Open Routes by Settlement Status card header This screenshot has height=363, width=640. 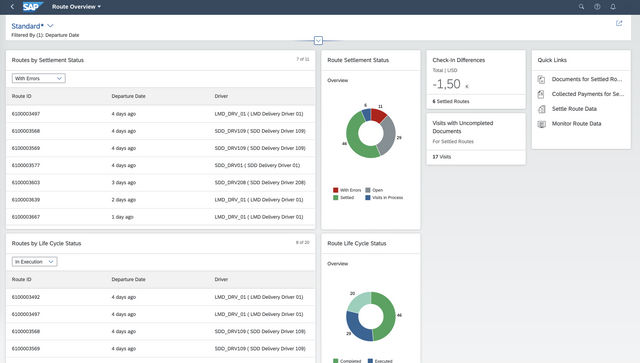coord(160,60)
